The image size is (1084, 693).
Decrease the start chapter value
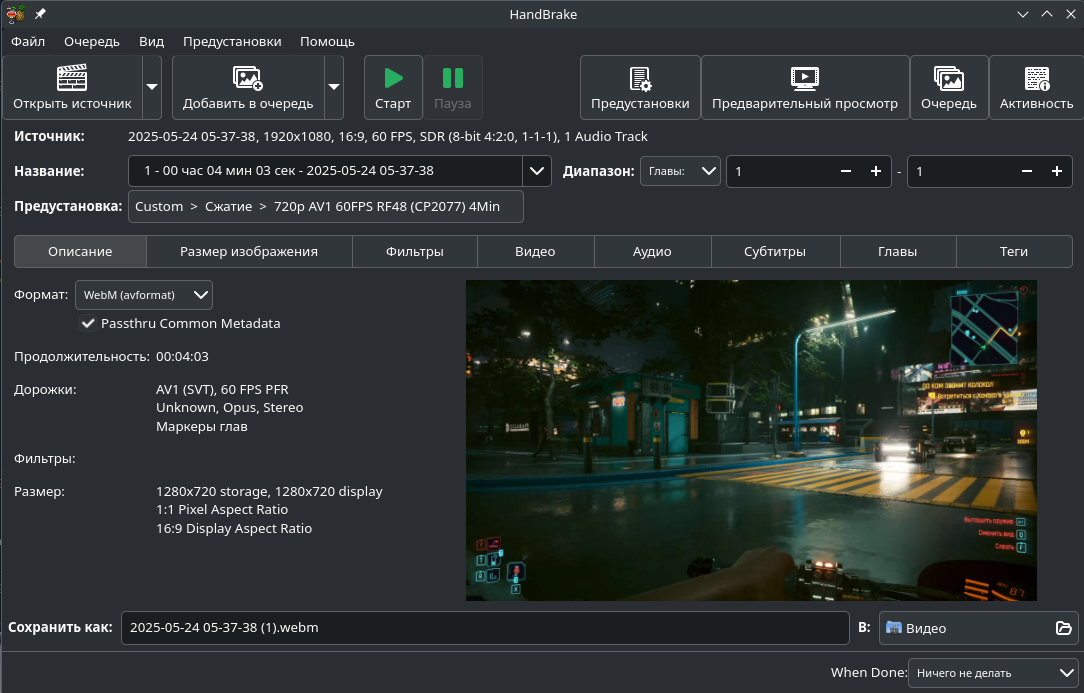coord(845,171)
